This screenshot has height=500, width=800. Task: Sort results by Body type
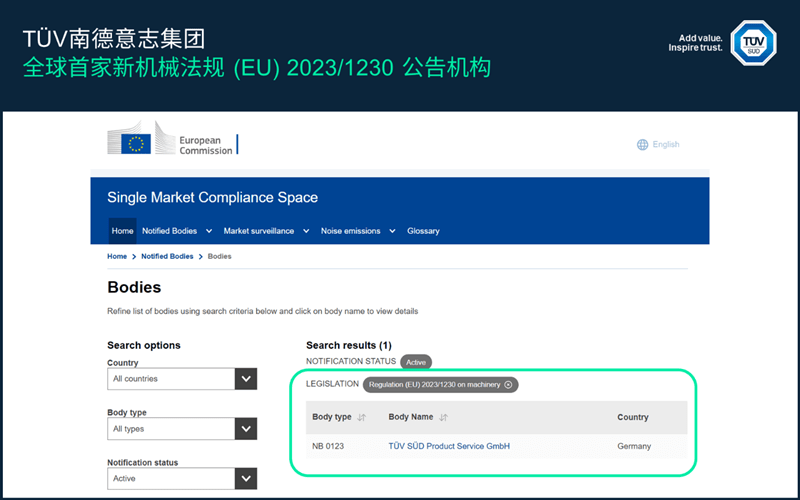361,417
